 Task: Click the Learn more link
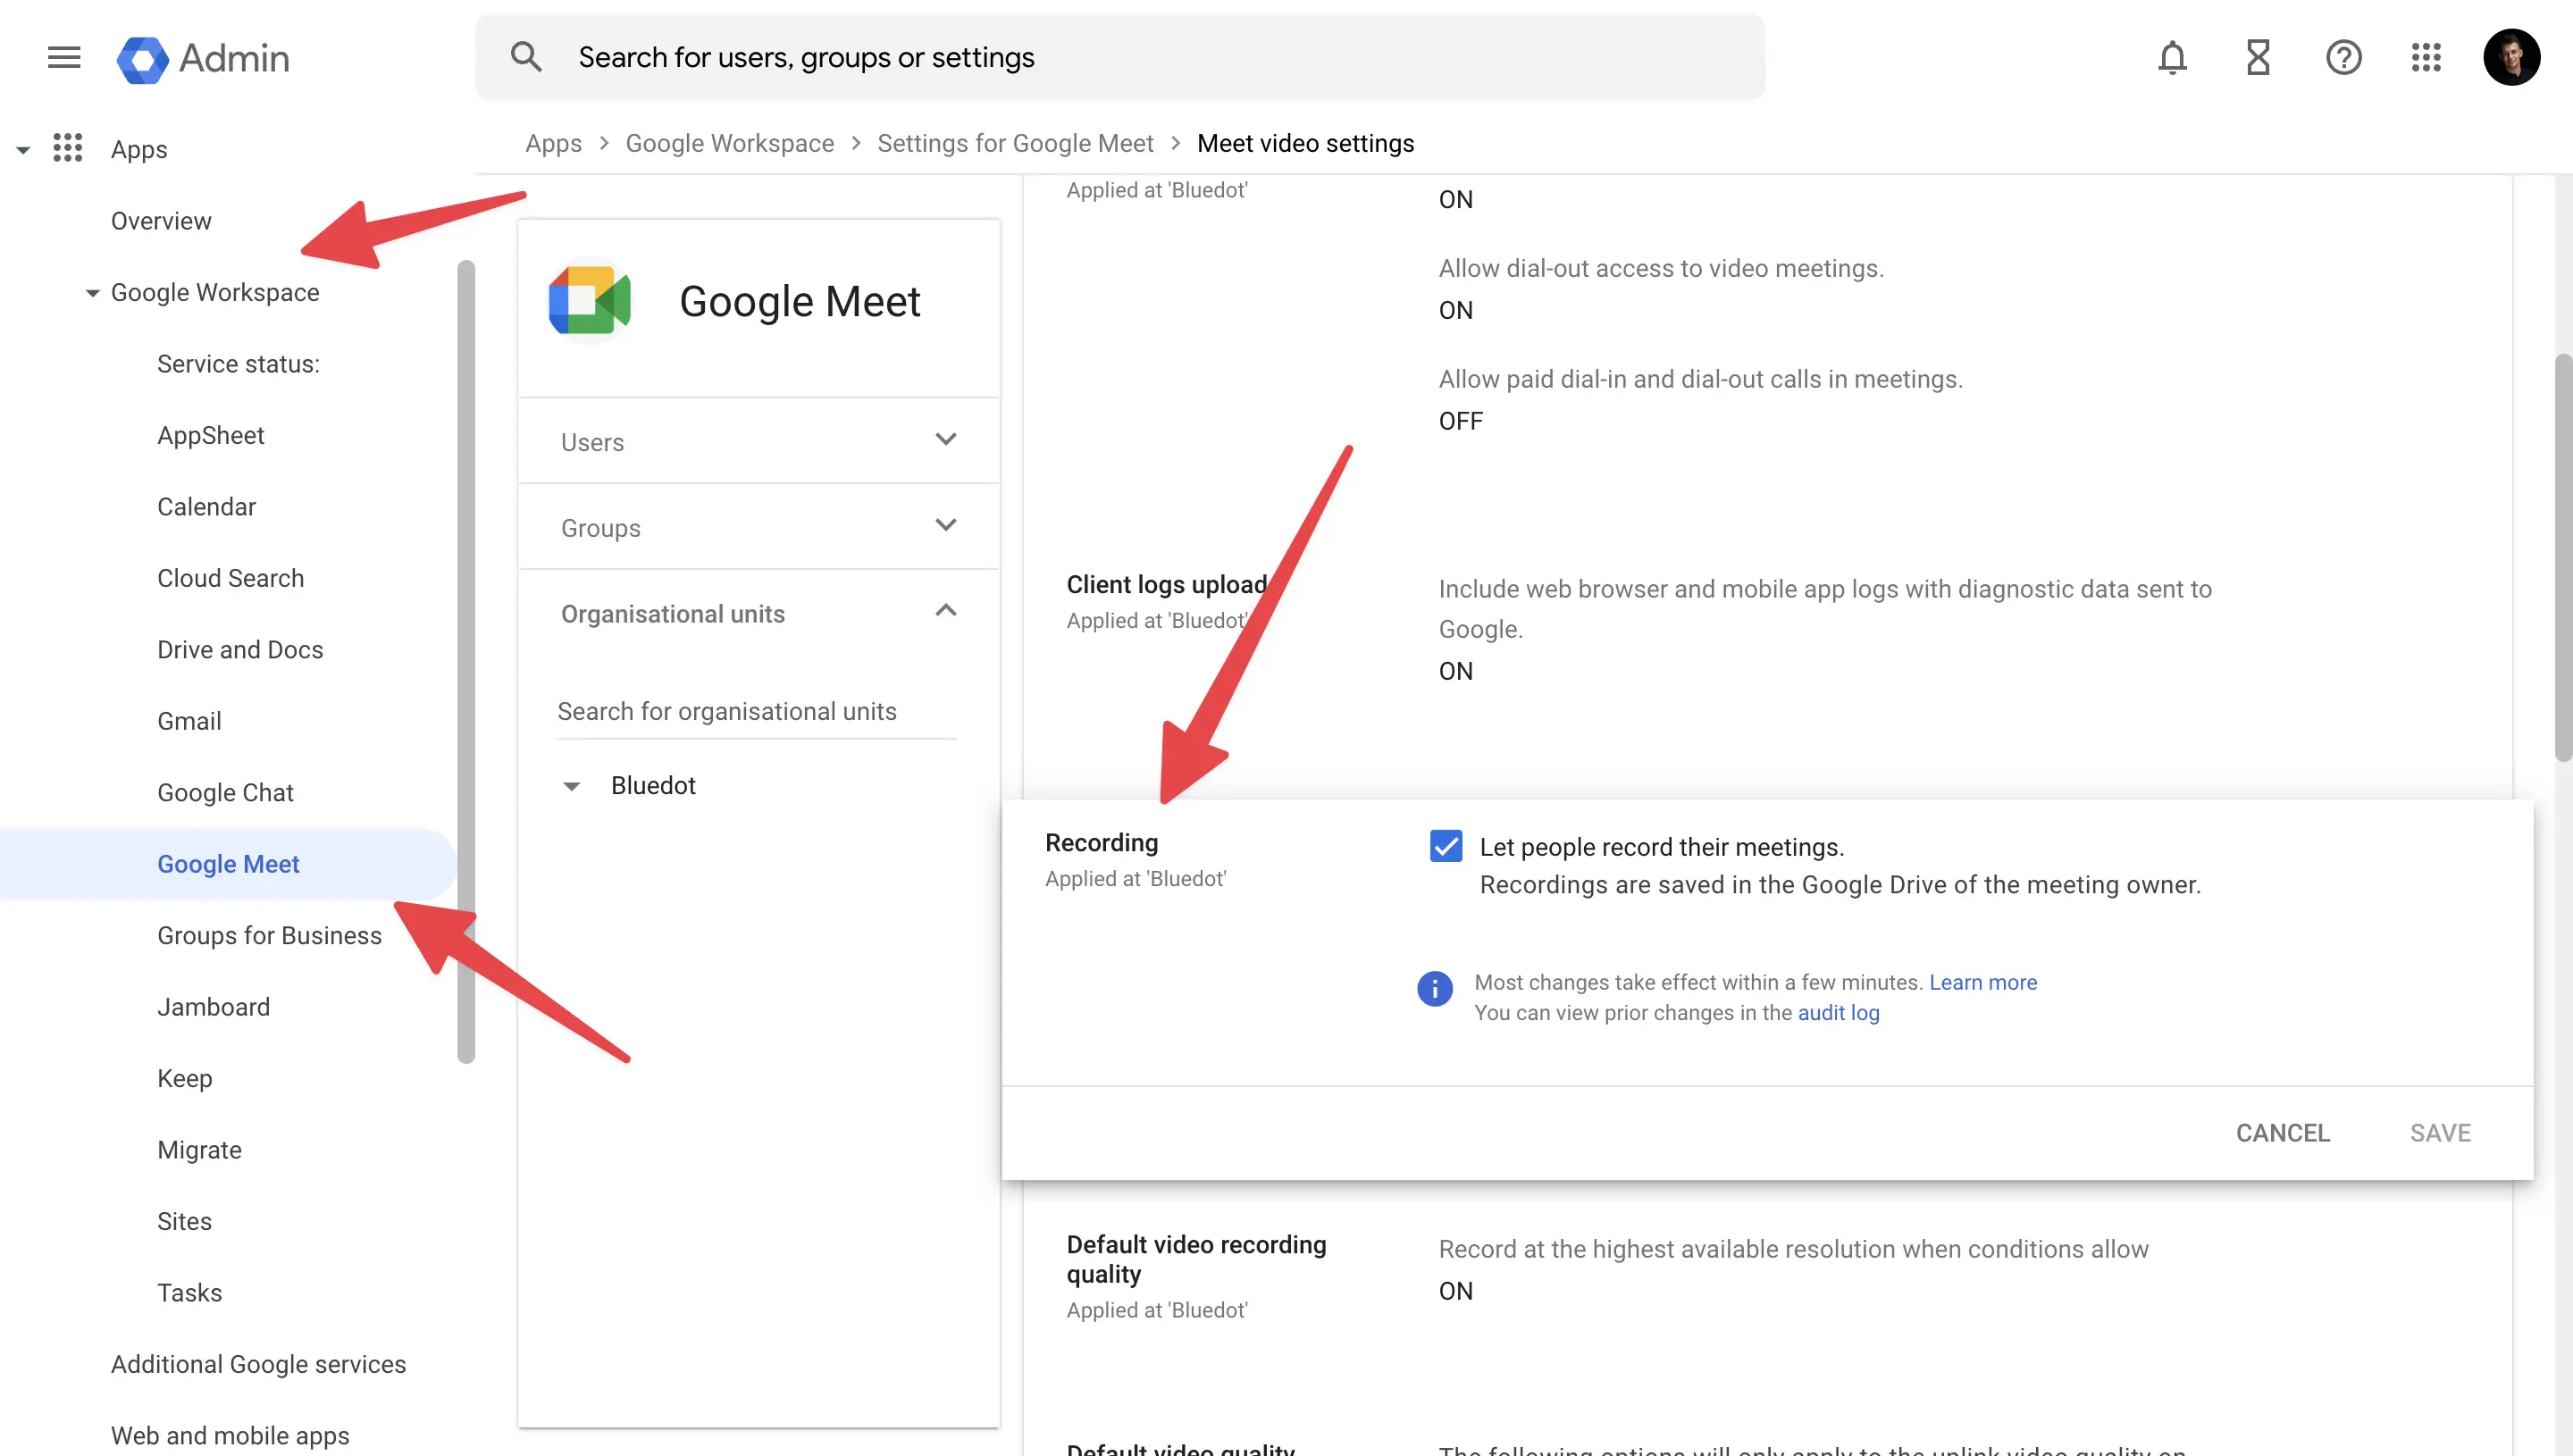pos(1982,982)
